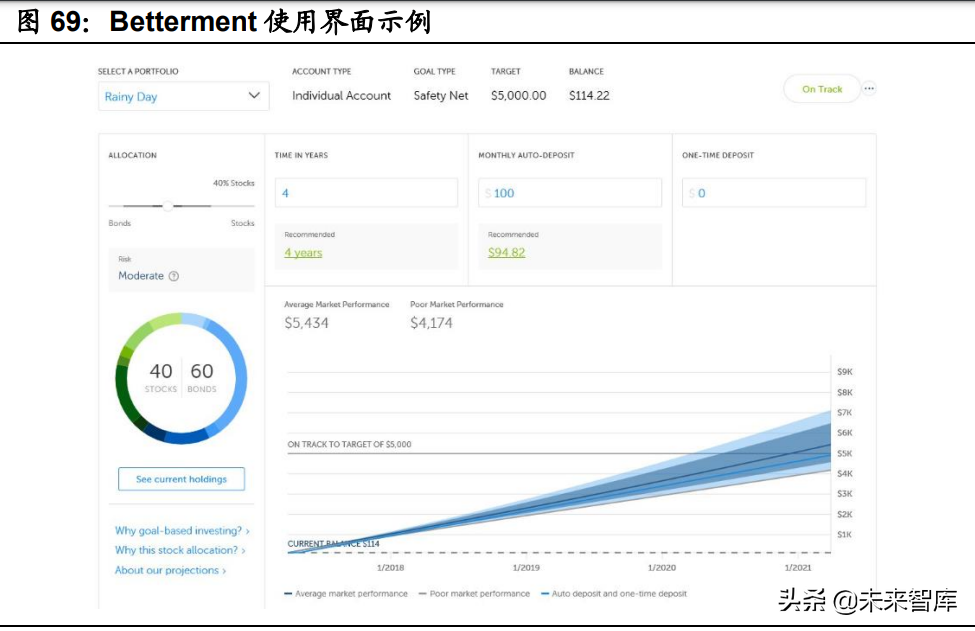Screen dimensions: 975x631
Task: Click the recommended 4 years link
Action: (303, 252)
